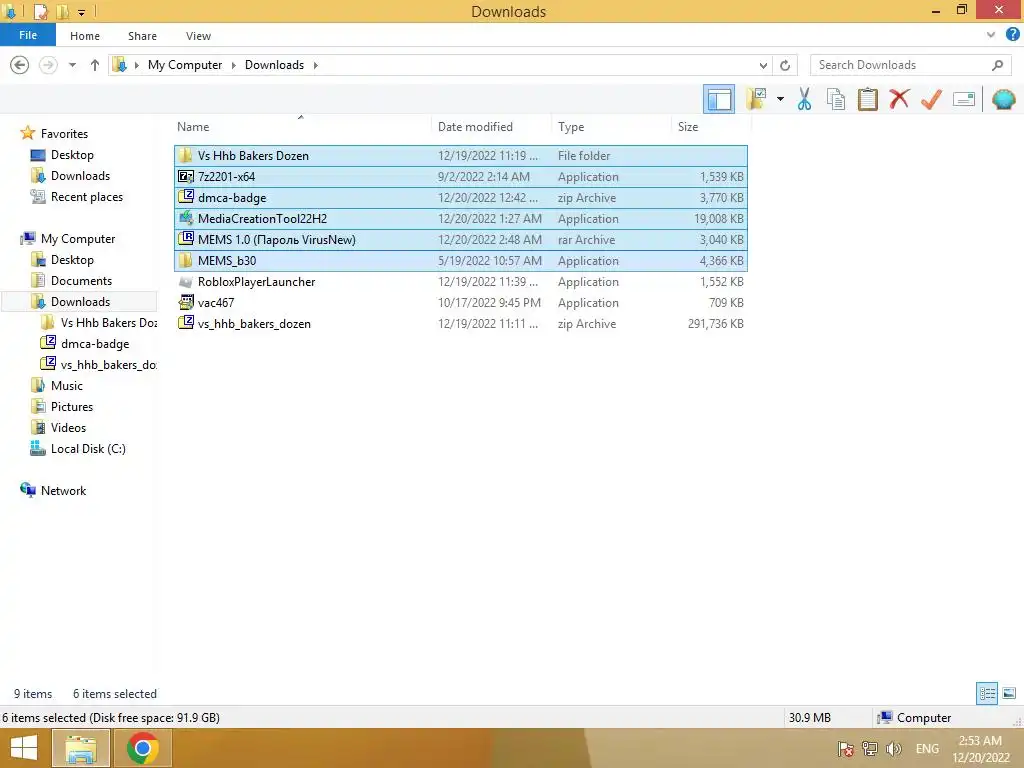This screenshot has height=768, width=1024.
Task: Open the recent locations dropdown arrow
Action: pos(72,65)
